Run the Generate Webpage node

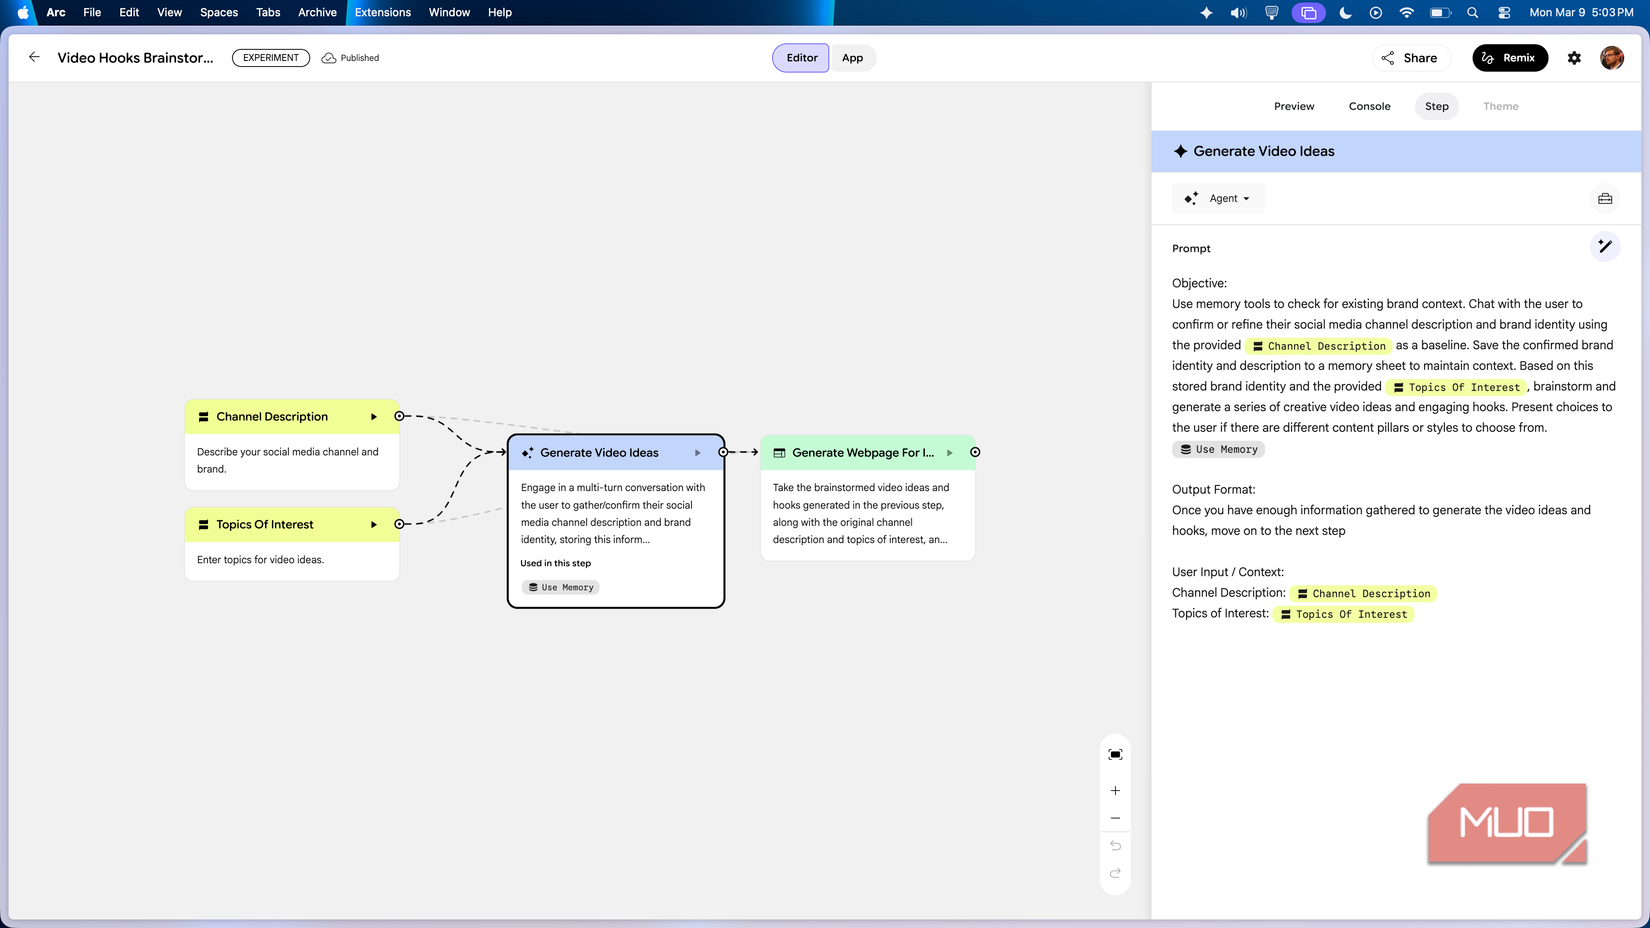tap(950, 452)
